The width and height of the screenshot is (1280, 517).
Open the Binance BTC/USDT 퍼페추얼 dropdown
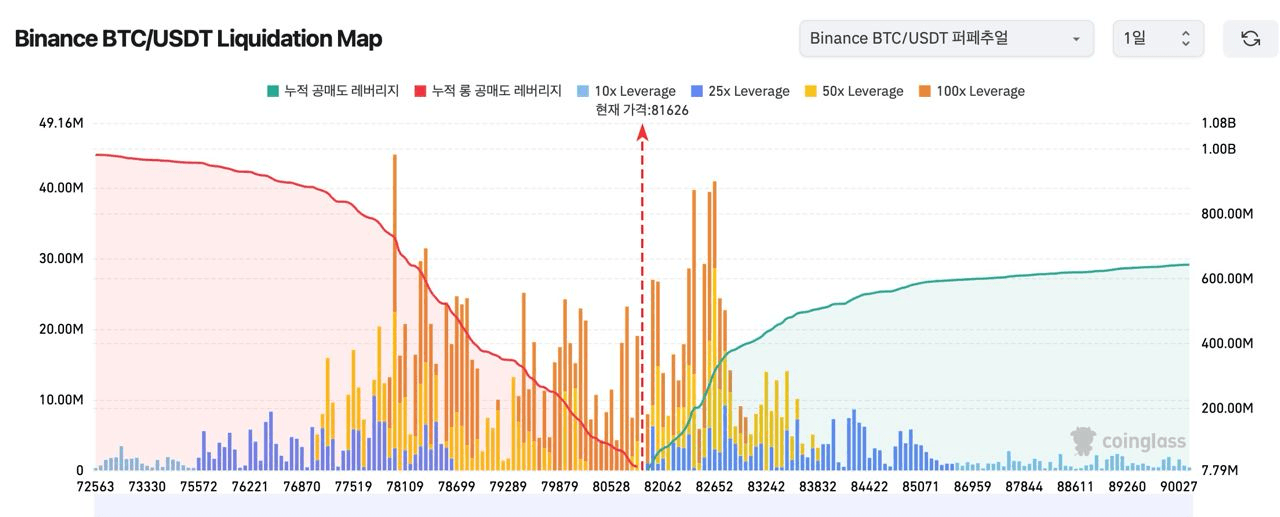947,38
